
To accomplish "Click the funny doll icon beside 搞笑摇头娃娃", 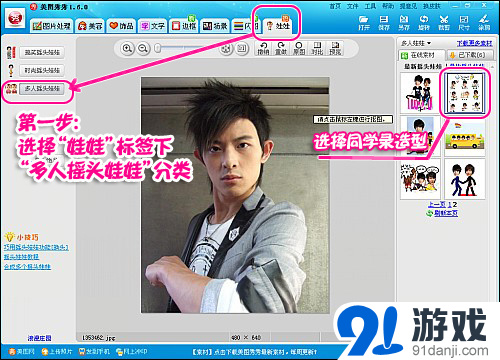I will click(x=11, y=52).
